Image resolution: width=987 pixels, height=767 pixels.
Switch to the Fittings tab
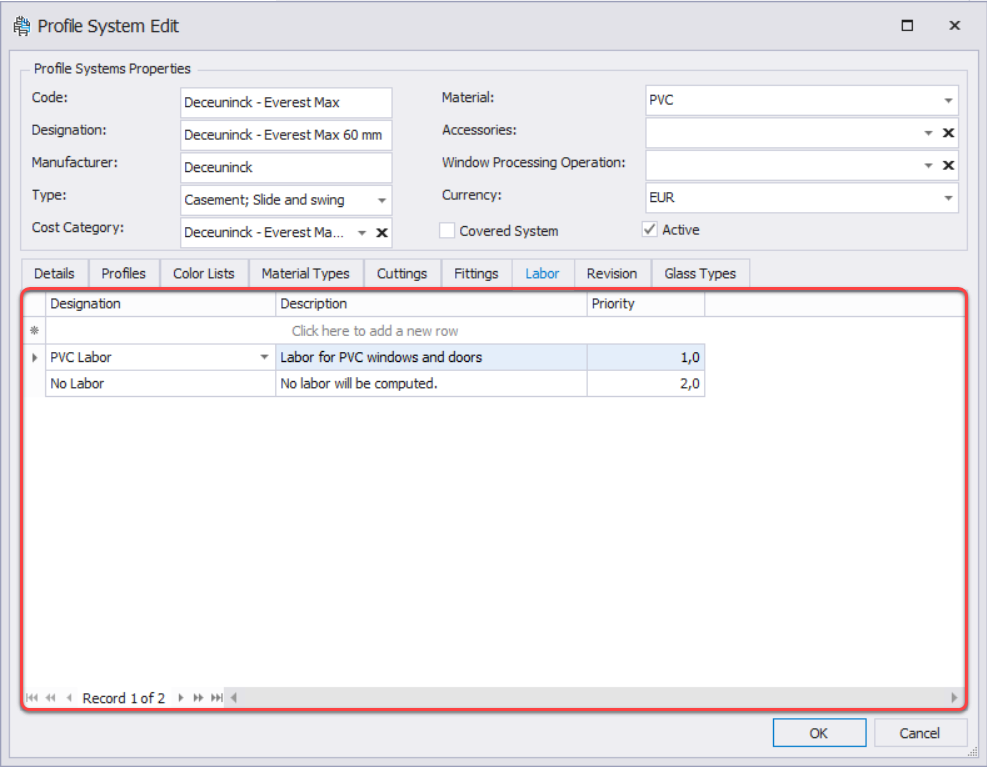tap(476, 273)
